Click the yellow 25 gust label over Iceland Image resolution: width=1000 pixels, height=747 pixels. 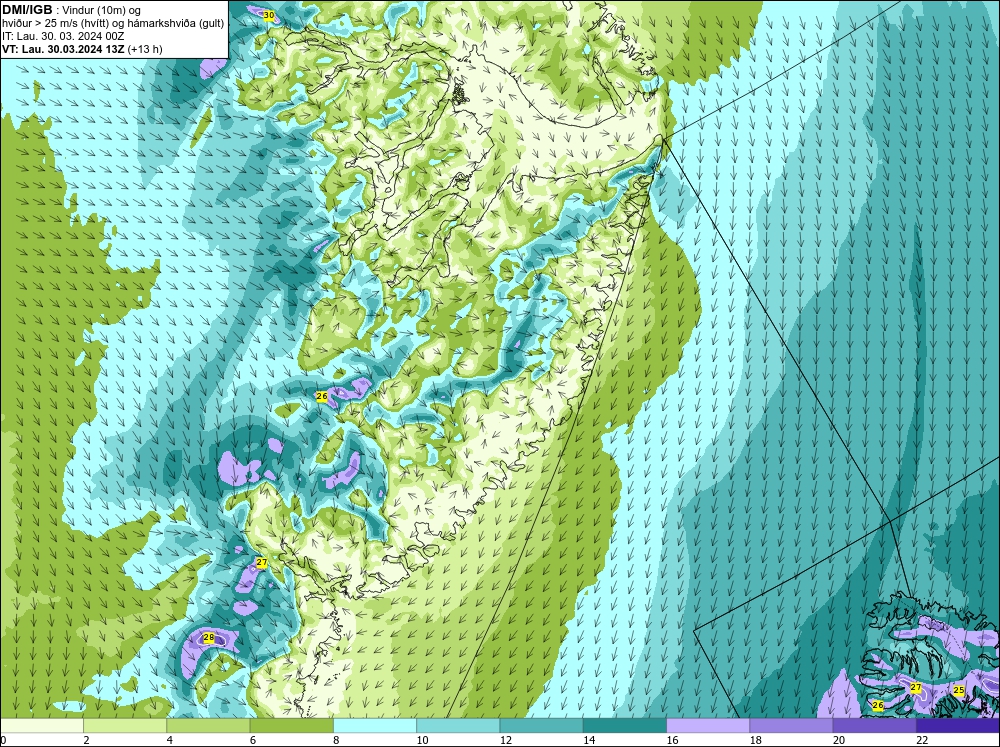959,690
